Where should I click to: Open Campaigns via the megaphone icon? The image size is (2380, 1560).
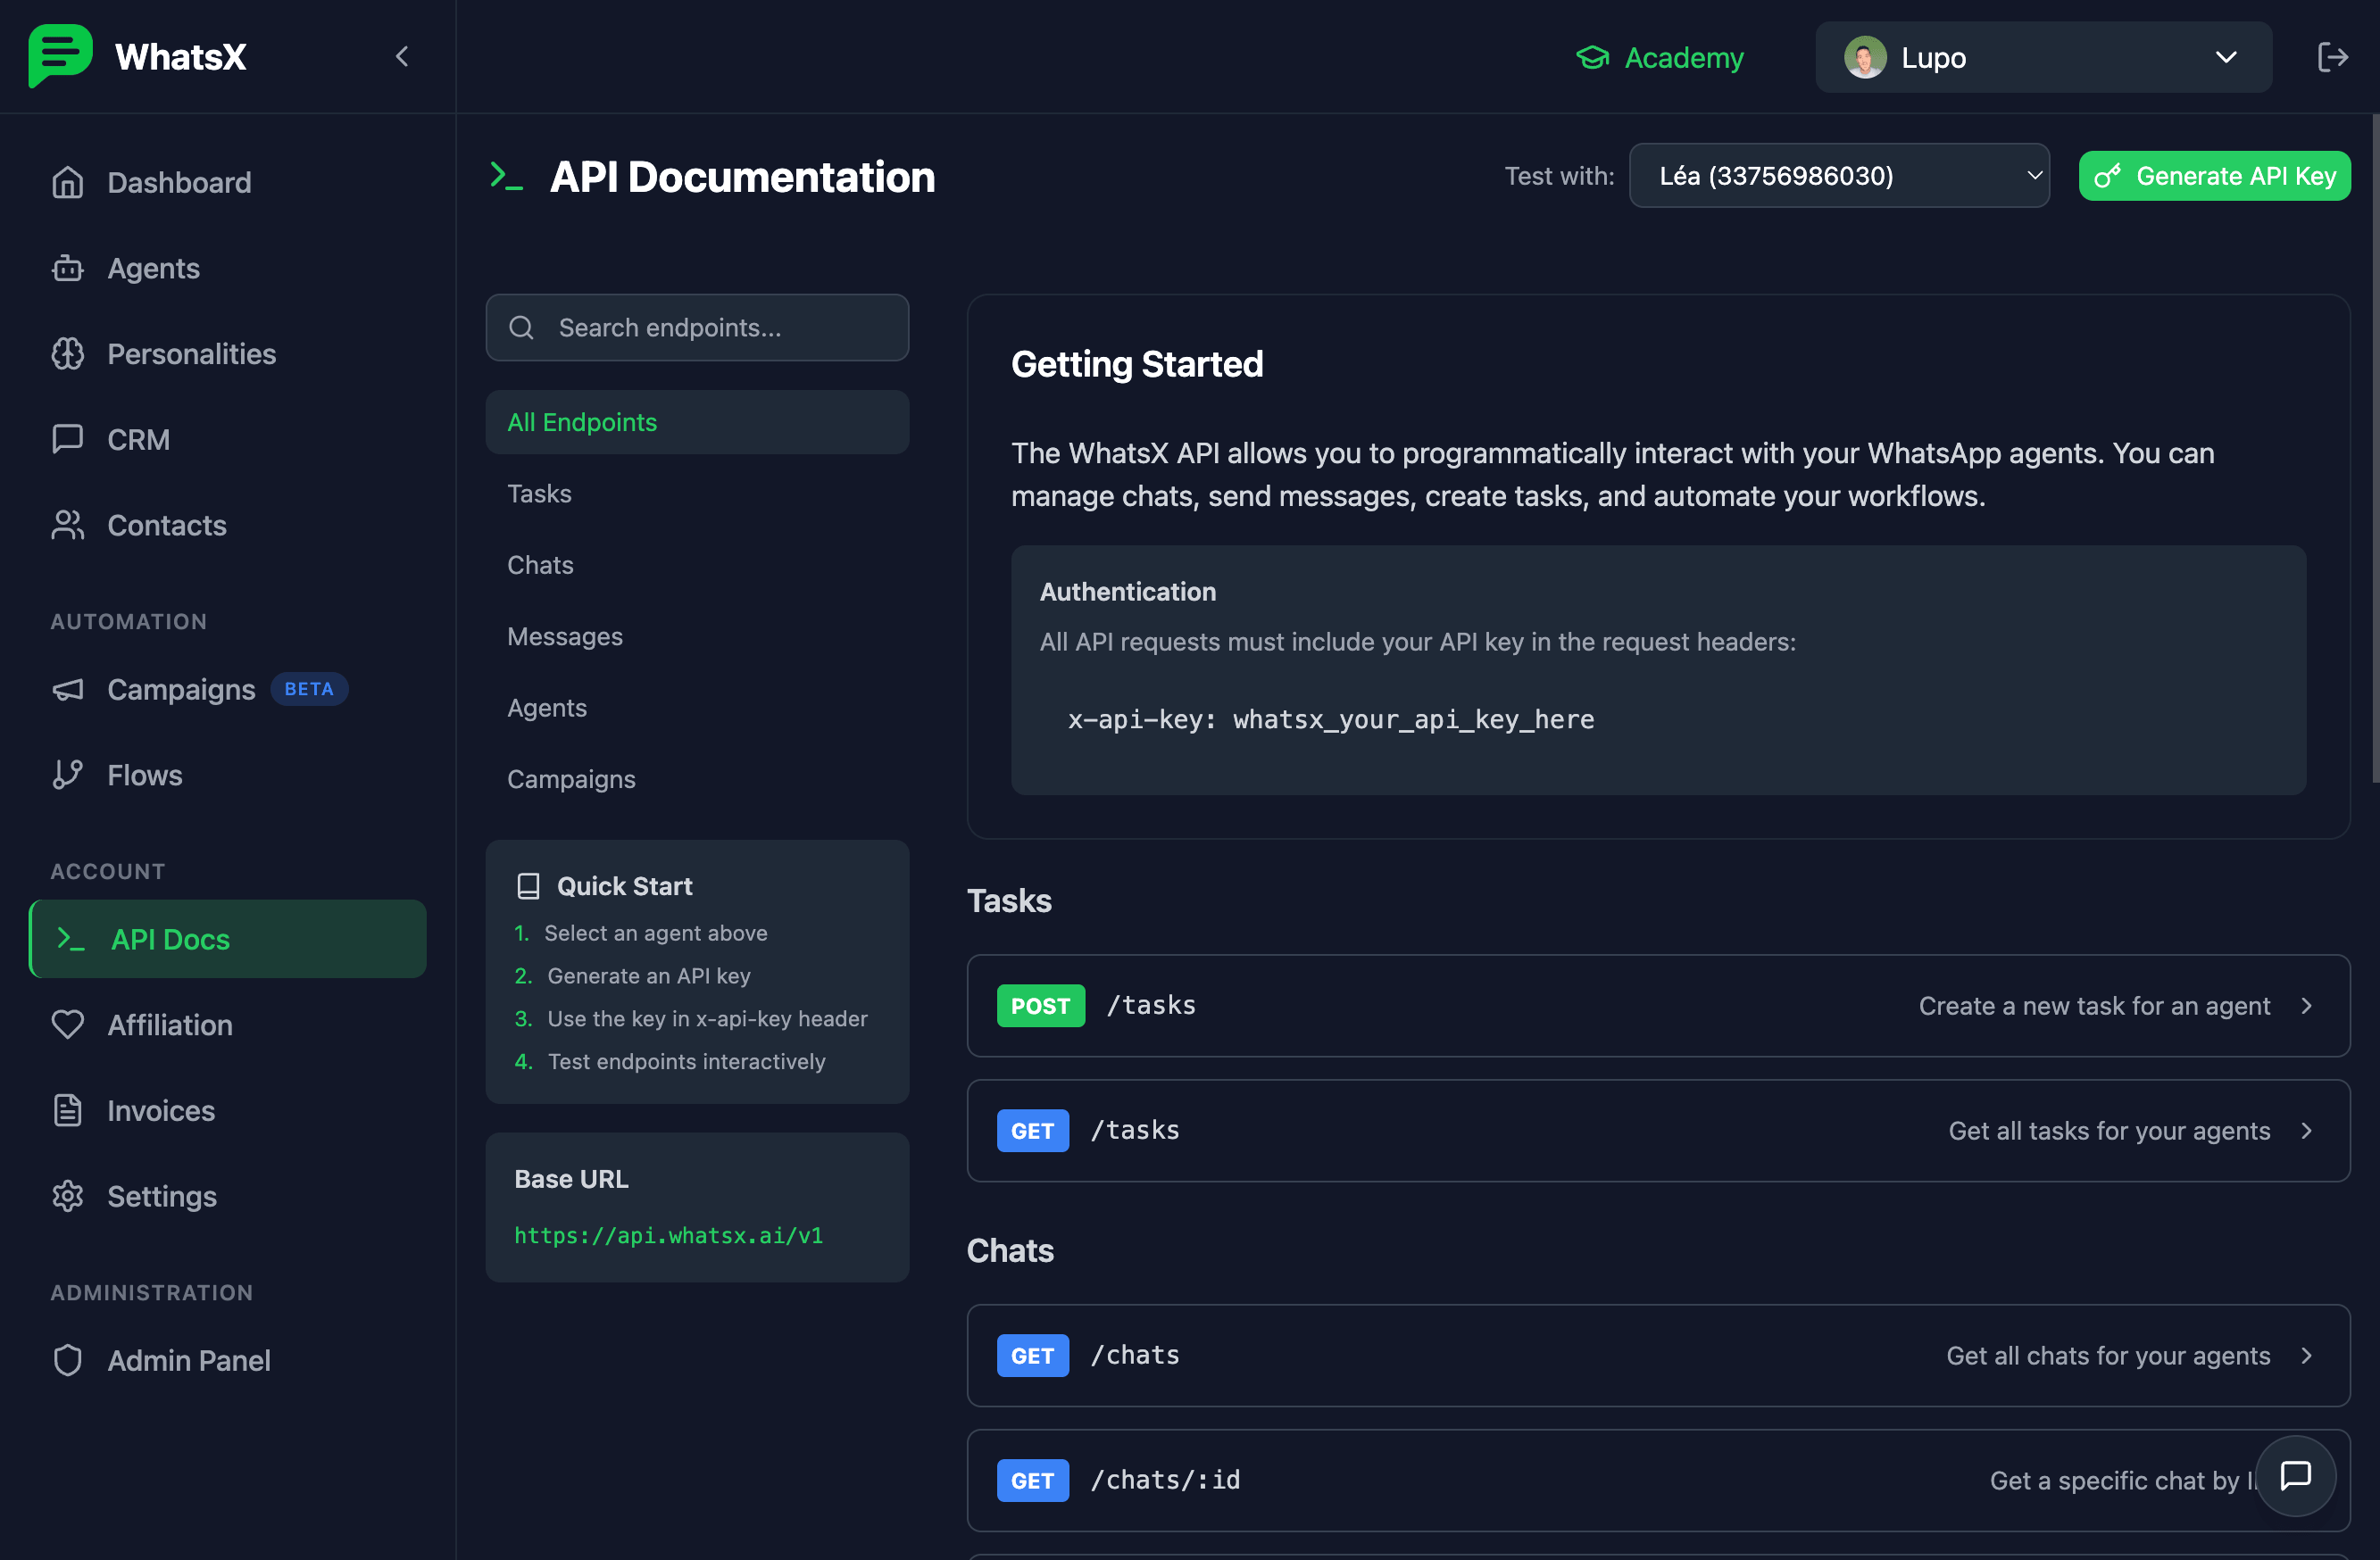coord(68,690)
